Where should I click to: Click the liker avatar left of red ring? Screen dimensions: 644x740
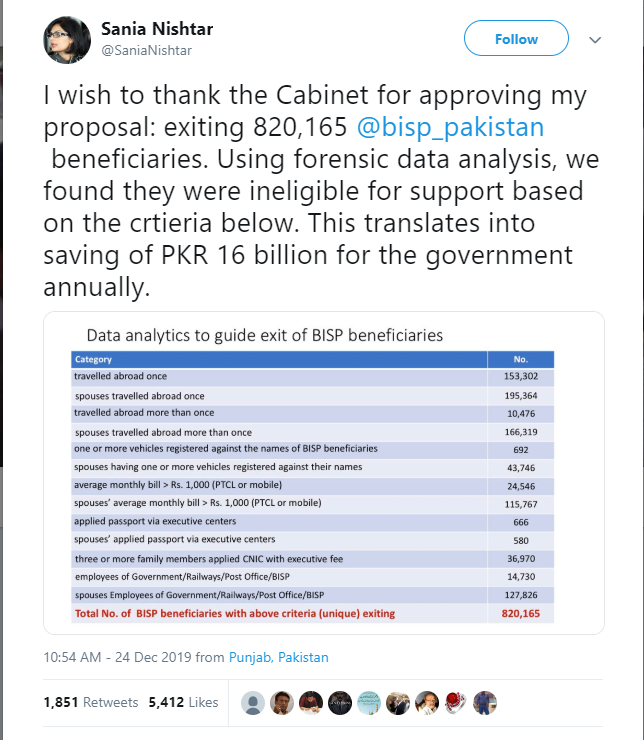click(x=428, y=703)
